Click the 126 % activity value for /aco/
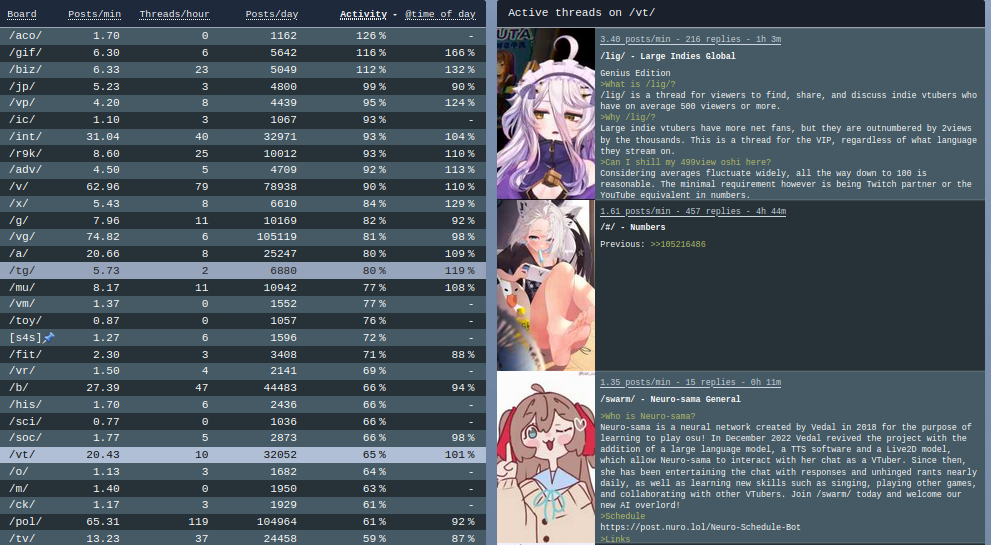 tap(370, 36)
